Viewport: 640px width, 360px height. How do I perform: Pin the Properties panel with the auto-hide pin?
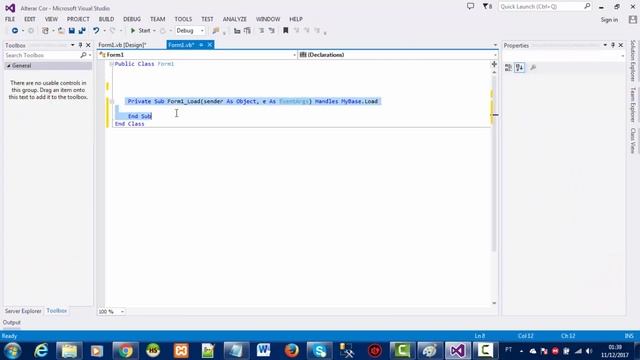click(x=613, y=45)
